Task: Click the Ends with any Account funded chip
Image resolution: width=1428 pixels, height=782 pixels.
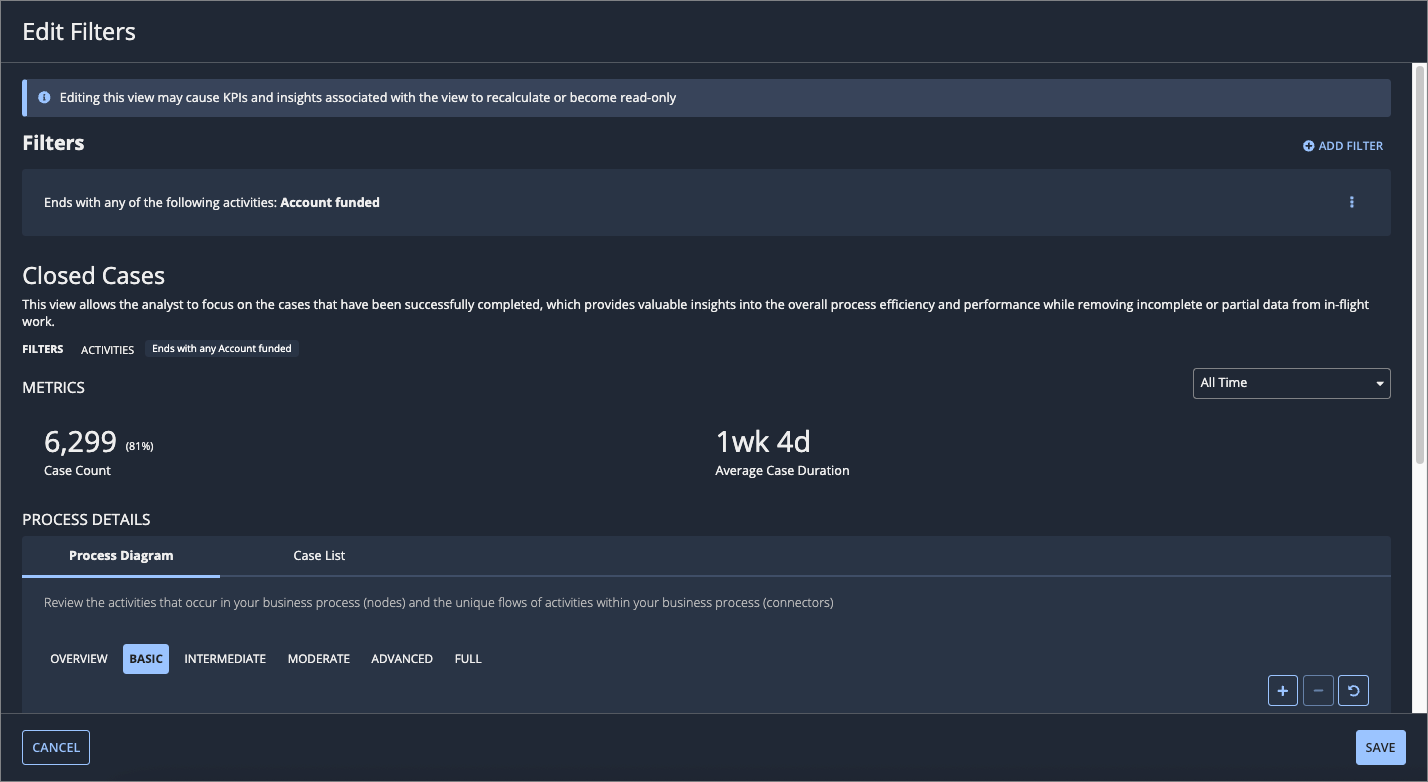Action: click(222, 349)
